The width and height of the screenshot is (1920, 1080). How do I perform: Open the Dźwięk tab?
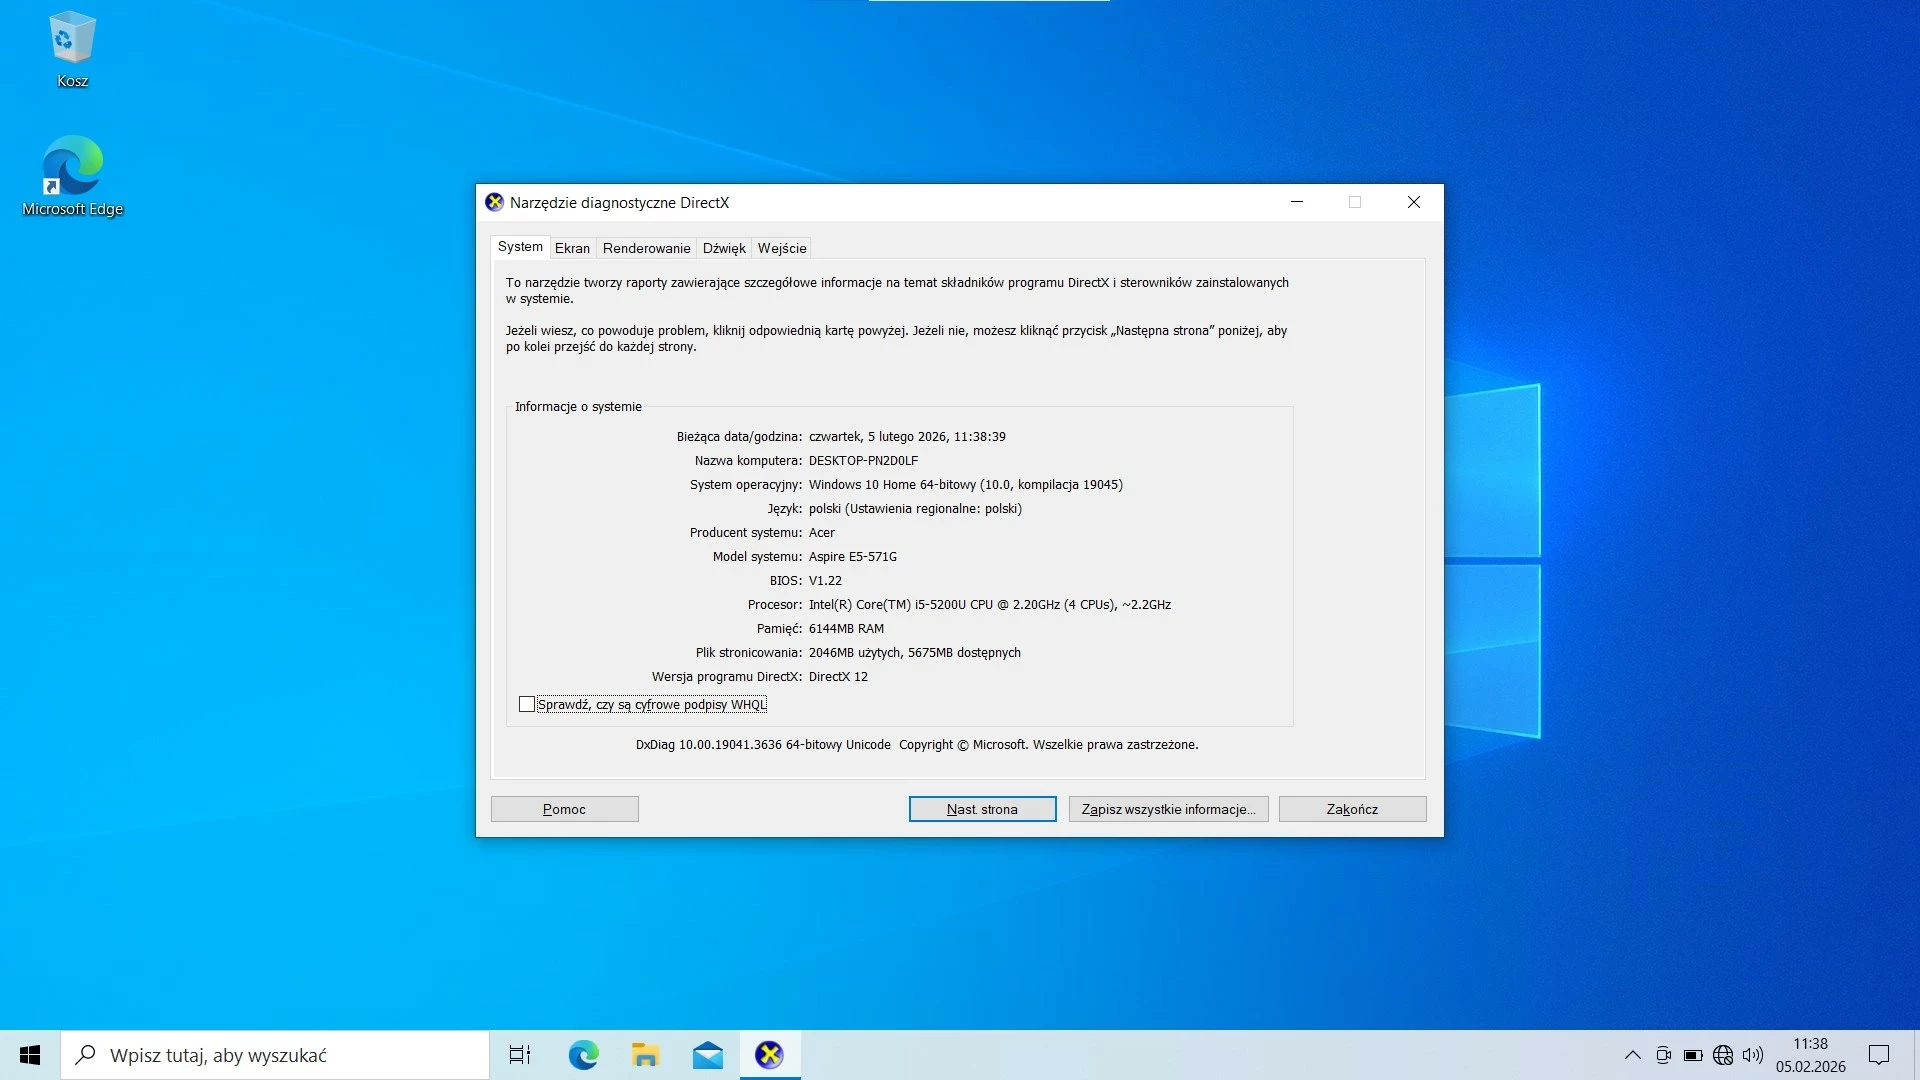pyautogui.click(x=724, y=247)
